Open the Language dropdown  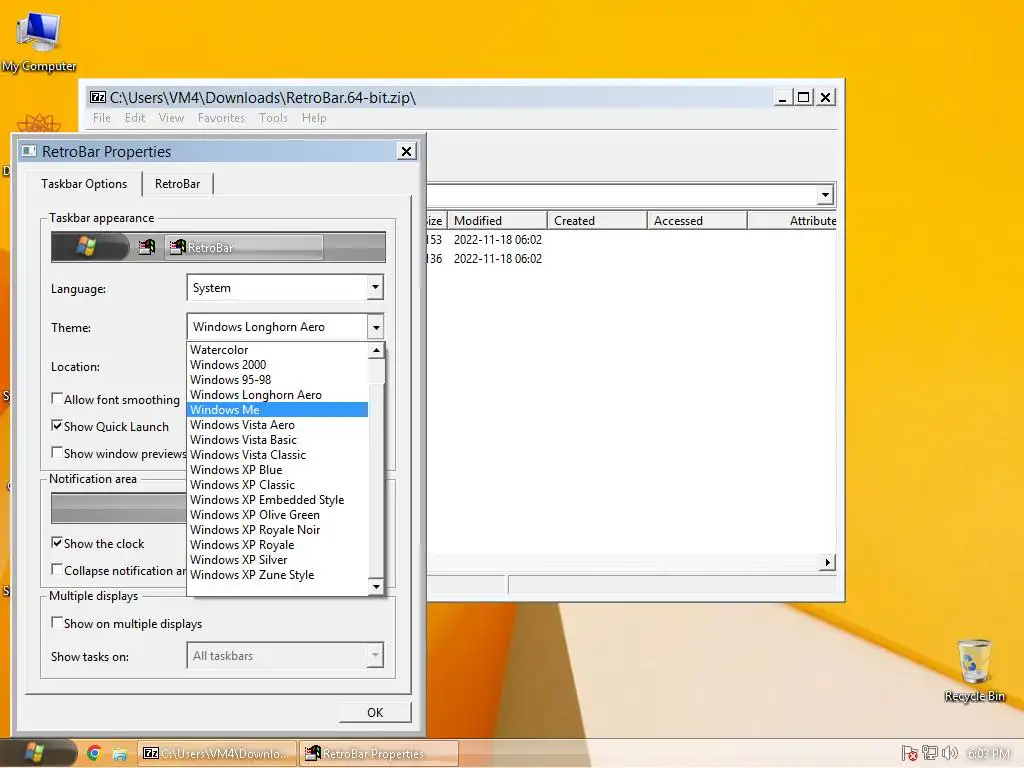(285, 287)
